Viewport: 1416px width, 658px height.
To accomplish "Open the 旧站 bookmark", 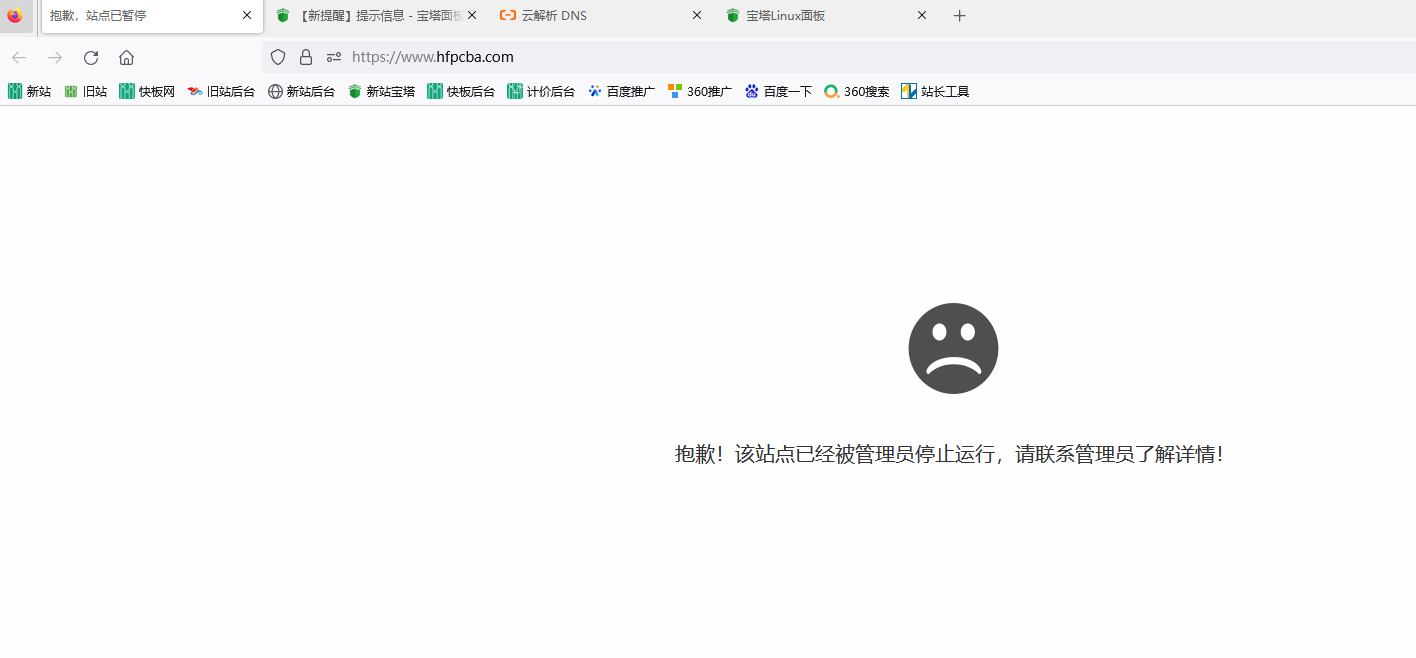I will (85, 91).
